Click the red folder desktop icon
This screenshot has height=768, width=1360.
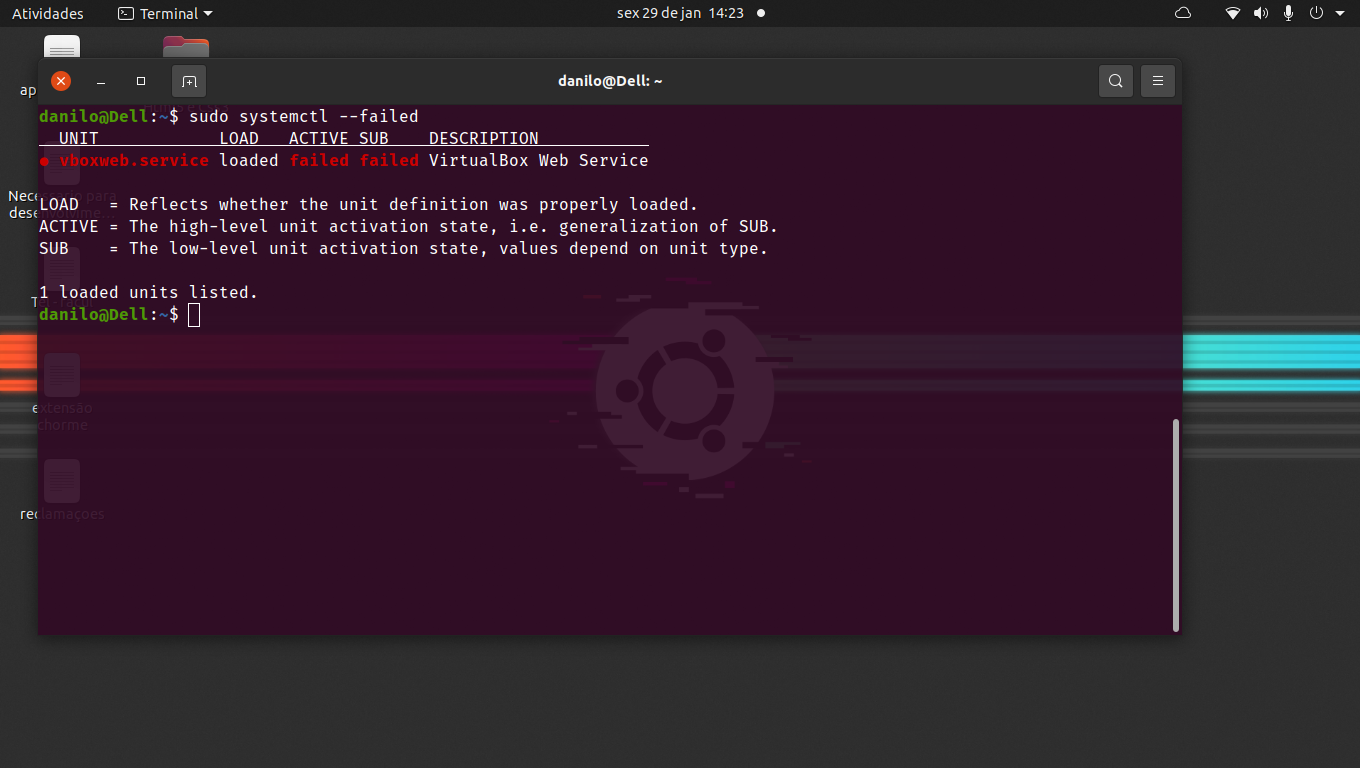click(186, 47)
